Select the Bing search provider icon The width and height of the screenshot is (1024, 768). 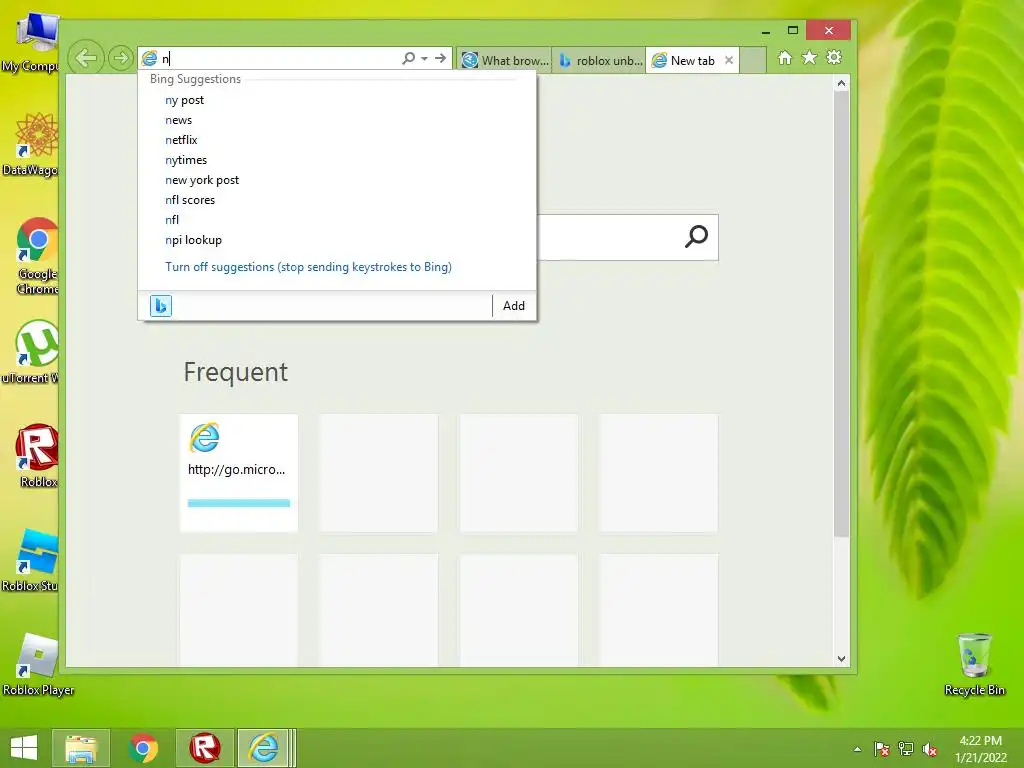point(161,306)
